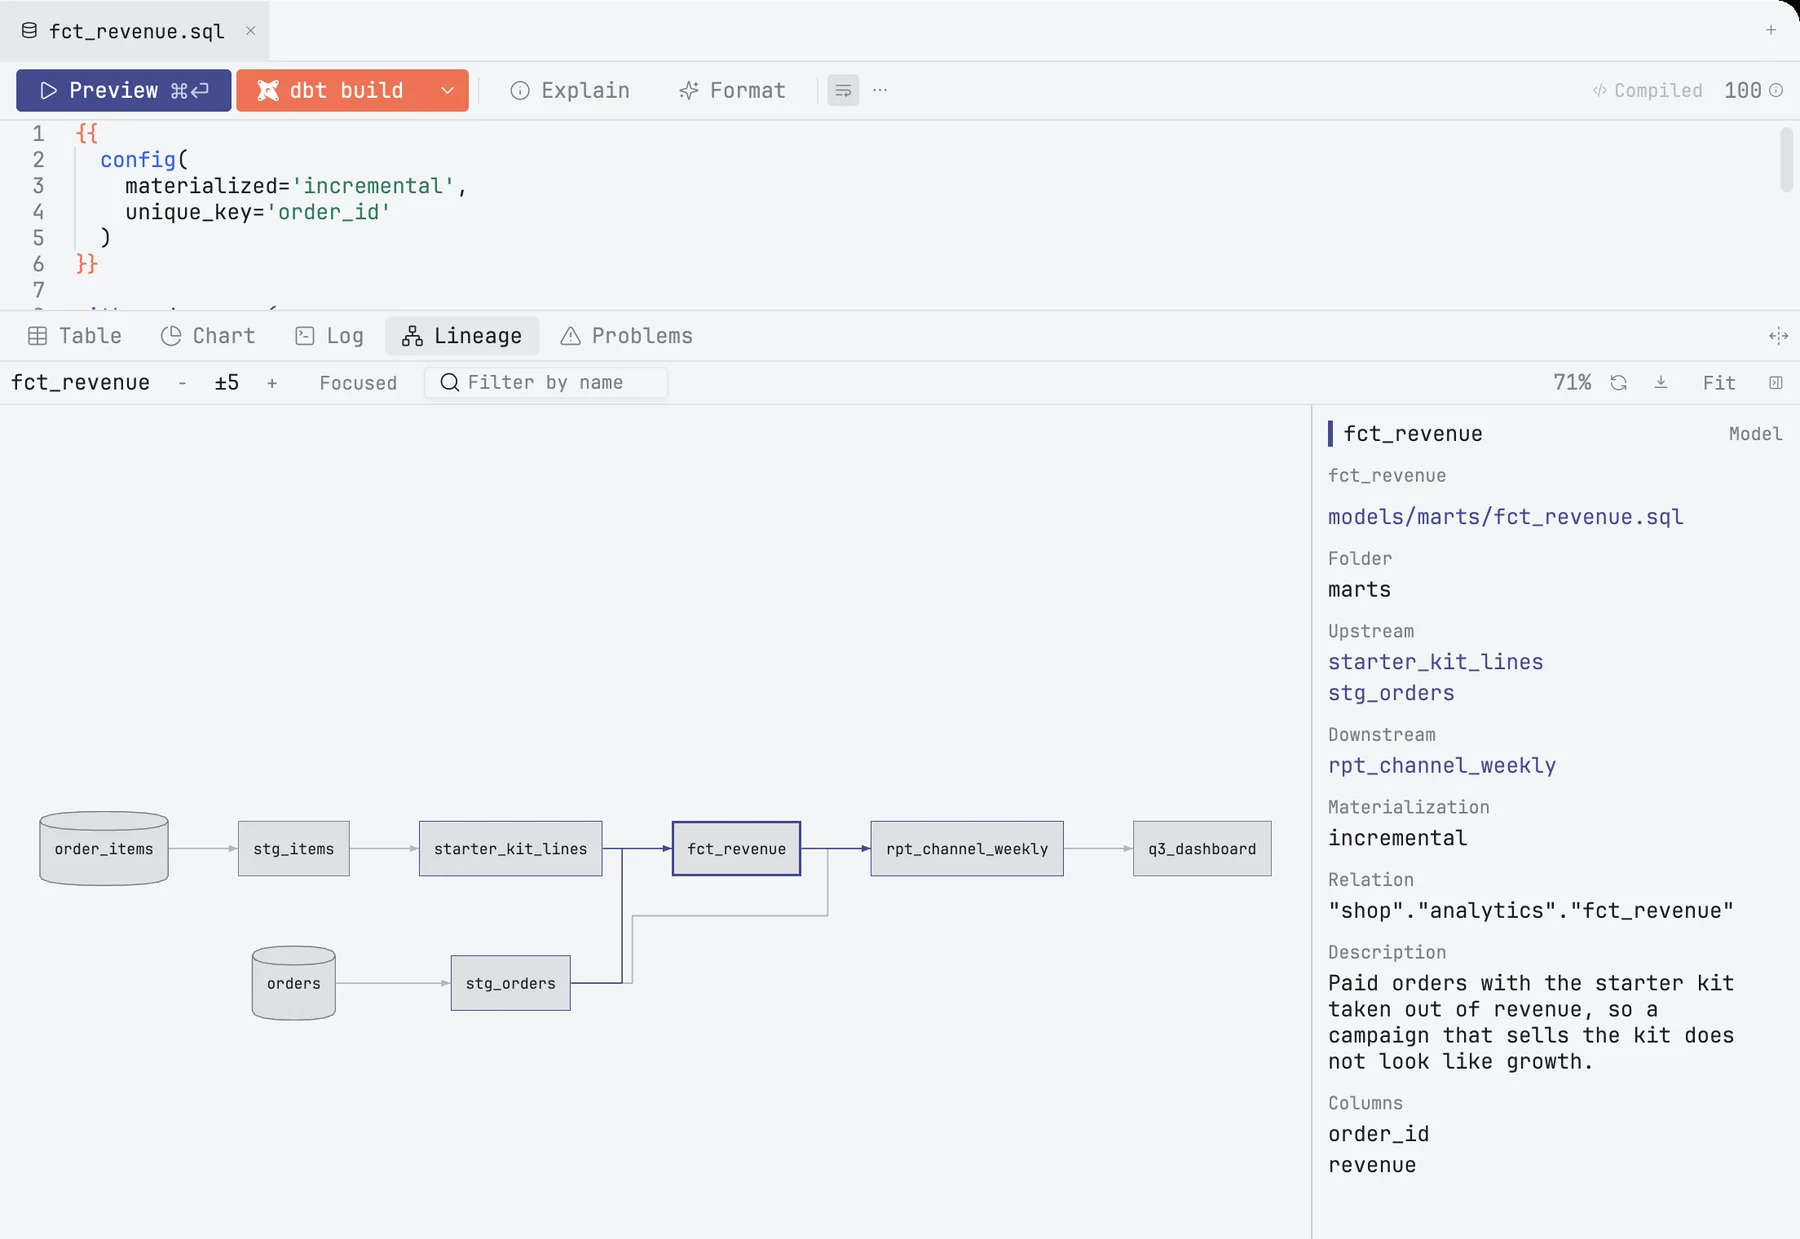Refresh the lineage graph
This screenshot has width=1800, height=1239.
(1618, 383)
